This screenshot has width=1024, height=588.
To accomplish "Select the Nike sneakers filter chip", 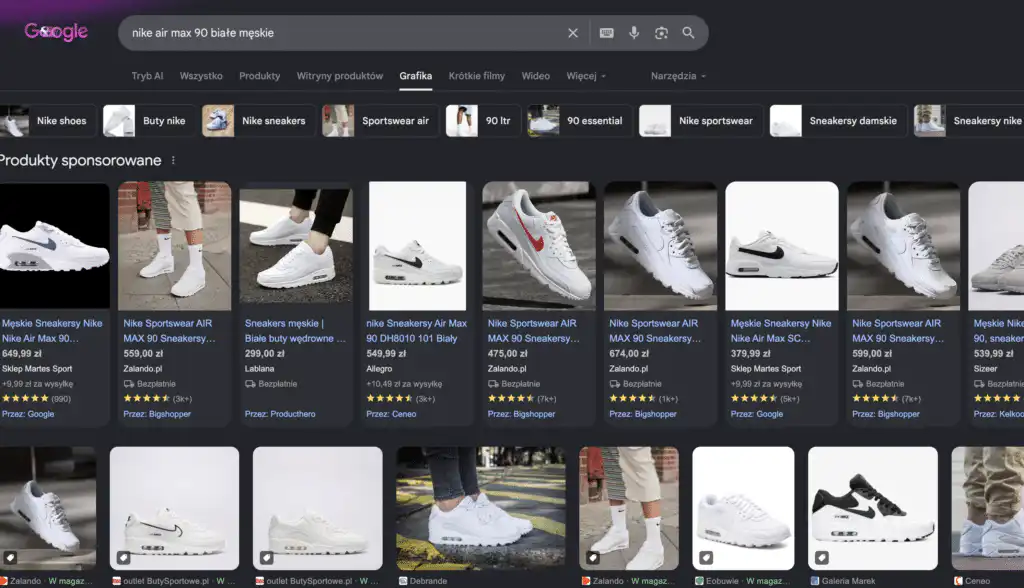I will (x=259, y=121).
